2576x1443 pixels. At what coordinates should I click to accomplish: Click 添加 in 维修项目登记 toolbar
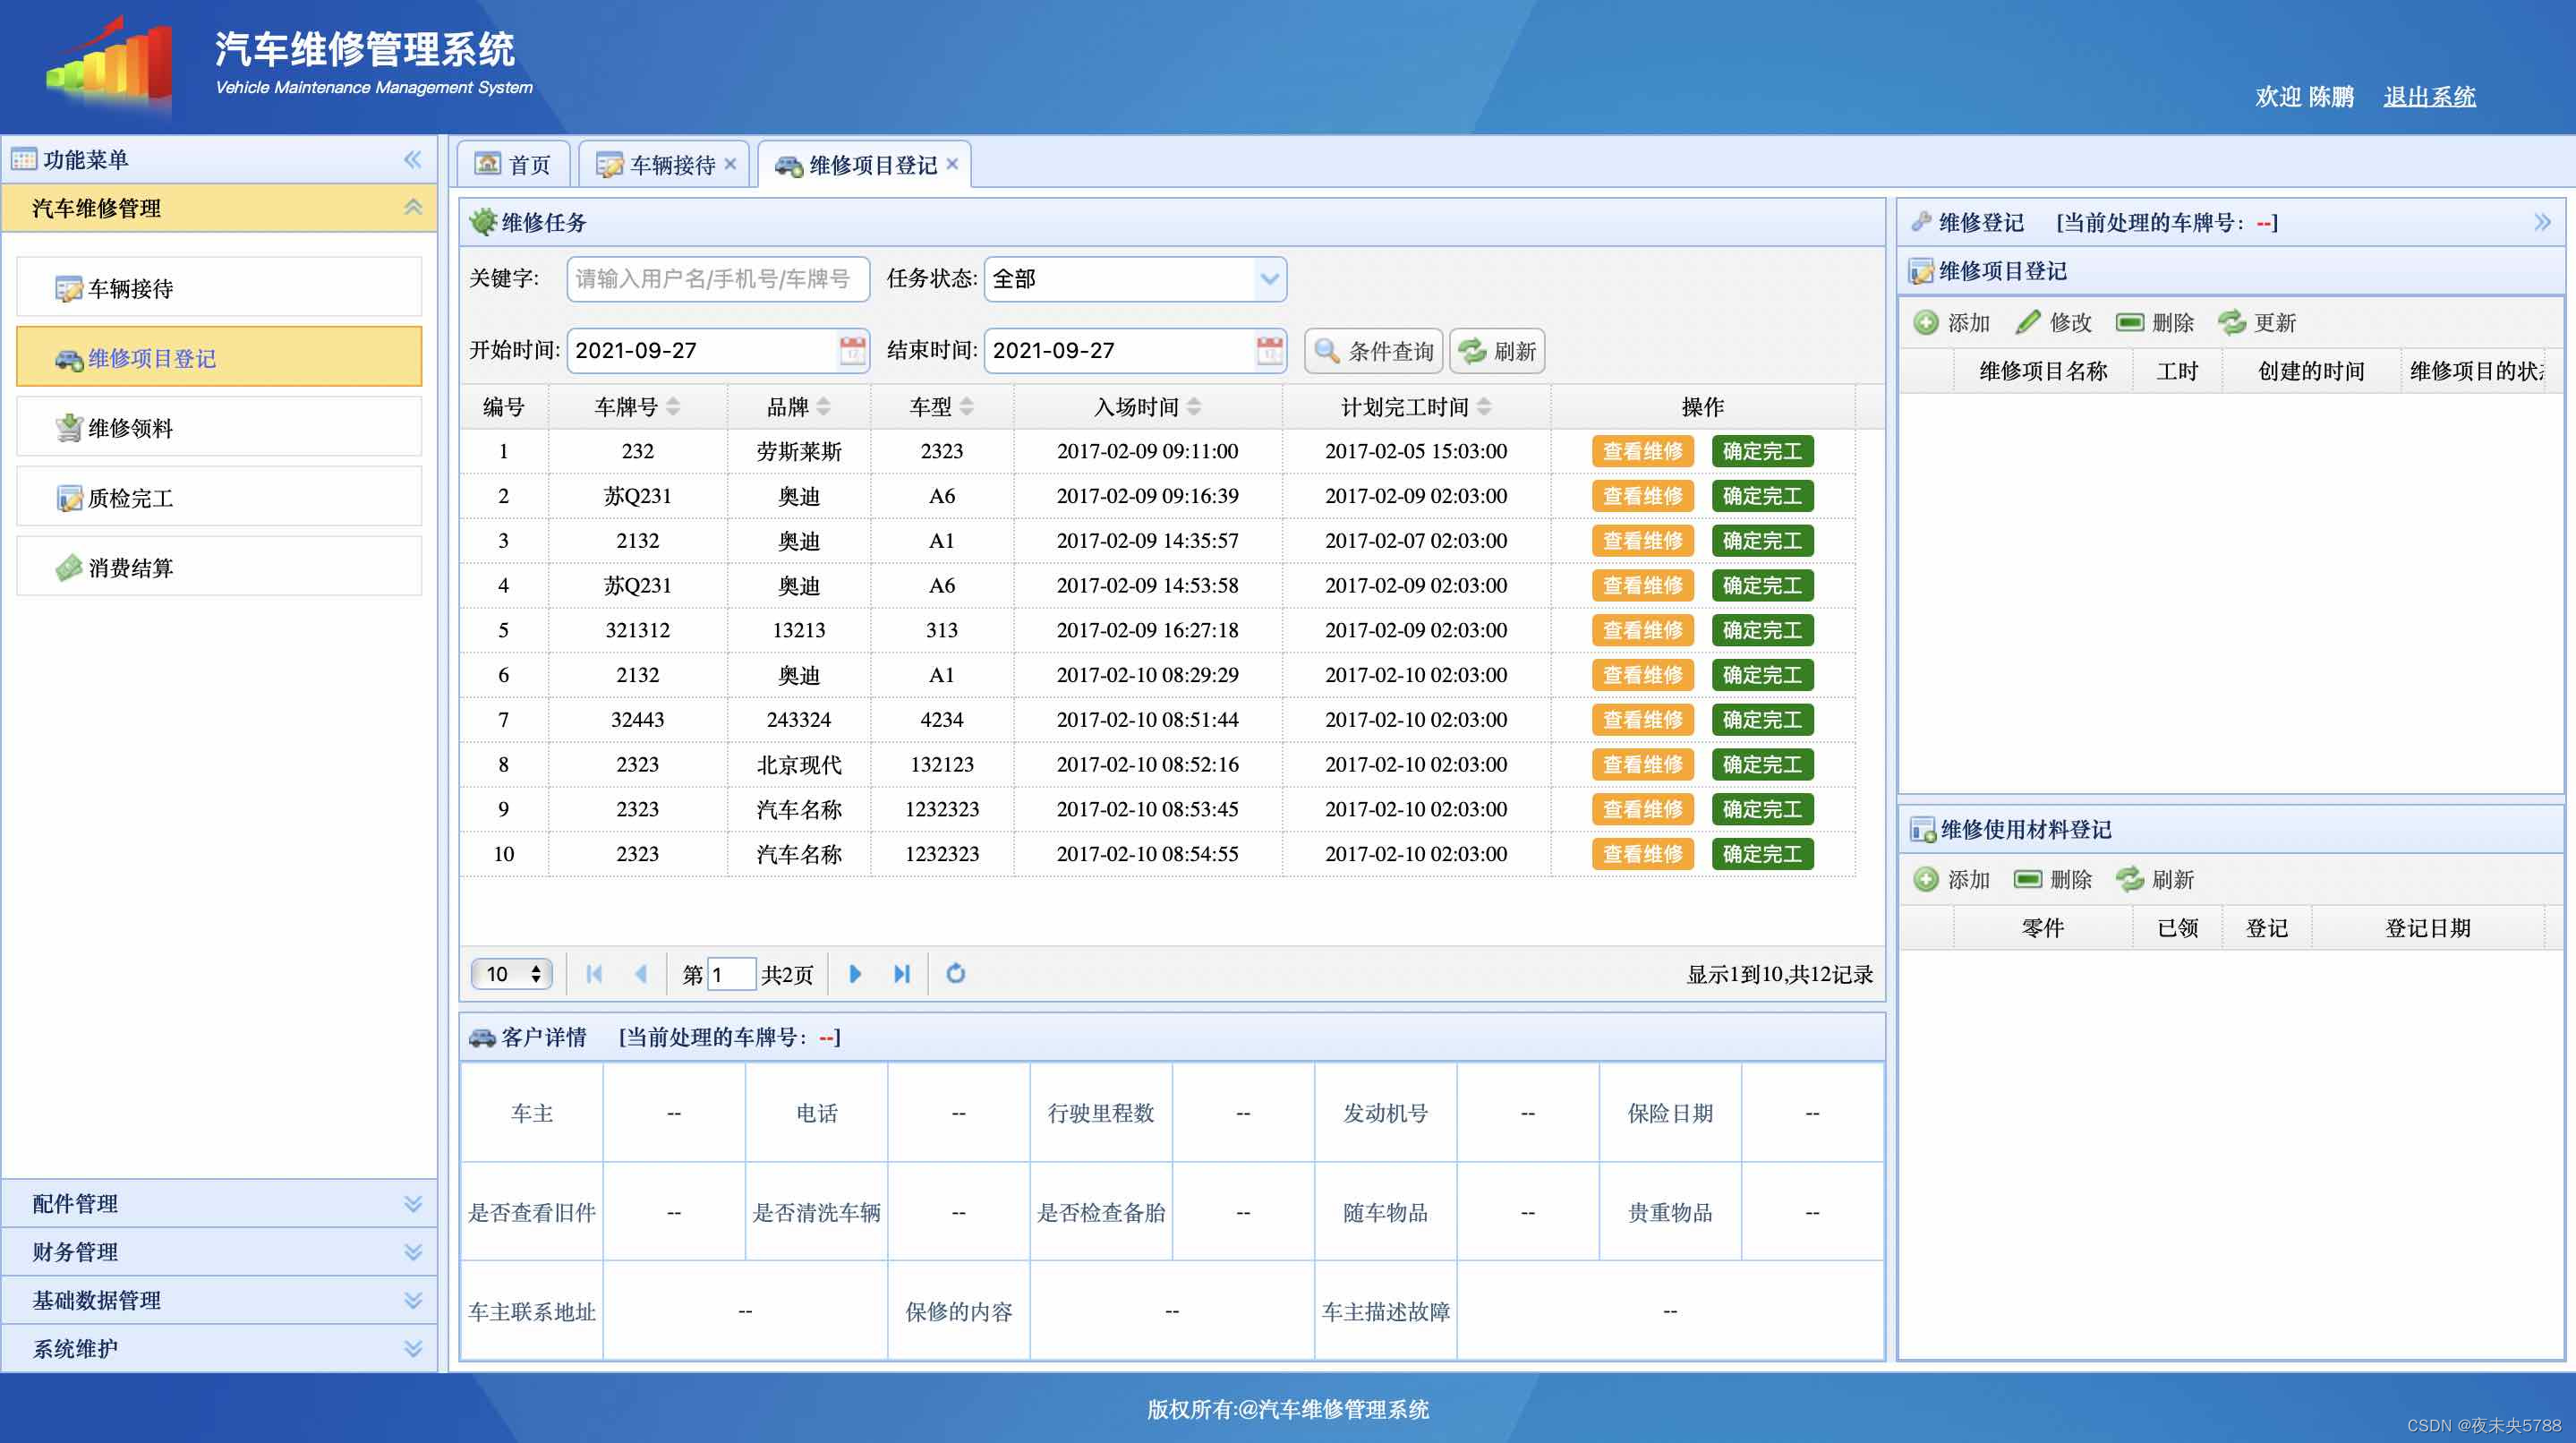click(1952, 322)
